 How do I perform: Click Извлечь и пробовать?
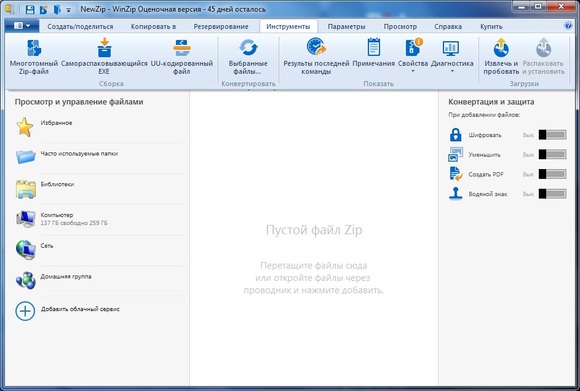pyautogui.click(x=501, y=57)
